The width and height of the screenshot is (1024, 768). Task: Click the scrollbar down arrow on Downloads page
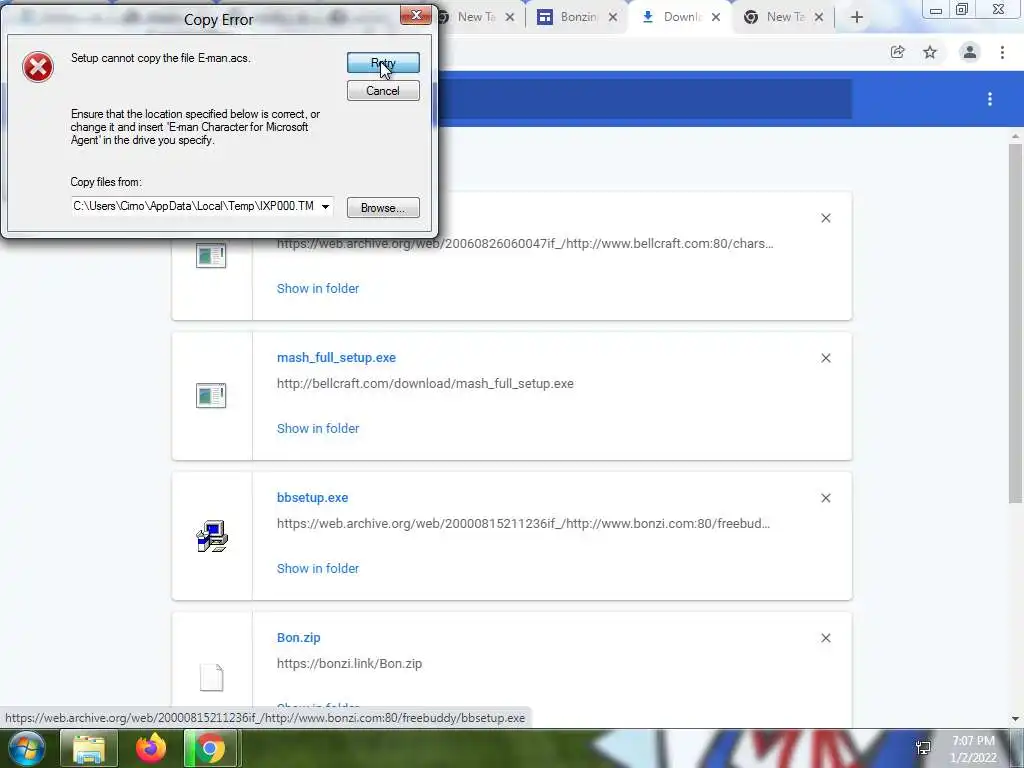coord(1015,719)
